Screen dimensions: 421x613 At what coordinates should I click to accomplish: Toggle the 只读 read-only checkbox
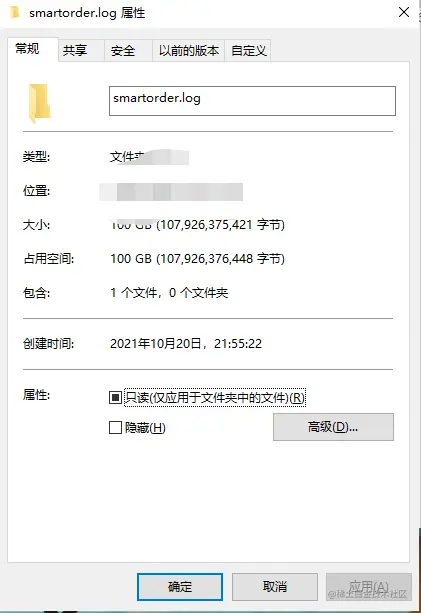click(115, 398)
